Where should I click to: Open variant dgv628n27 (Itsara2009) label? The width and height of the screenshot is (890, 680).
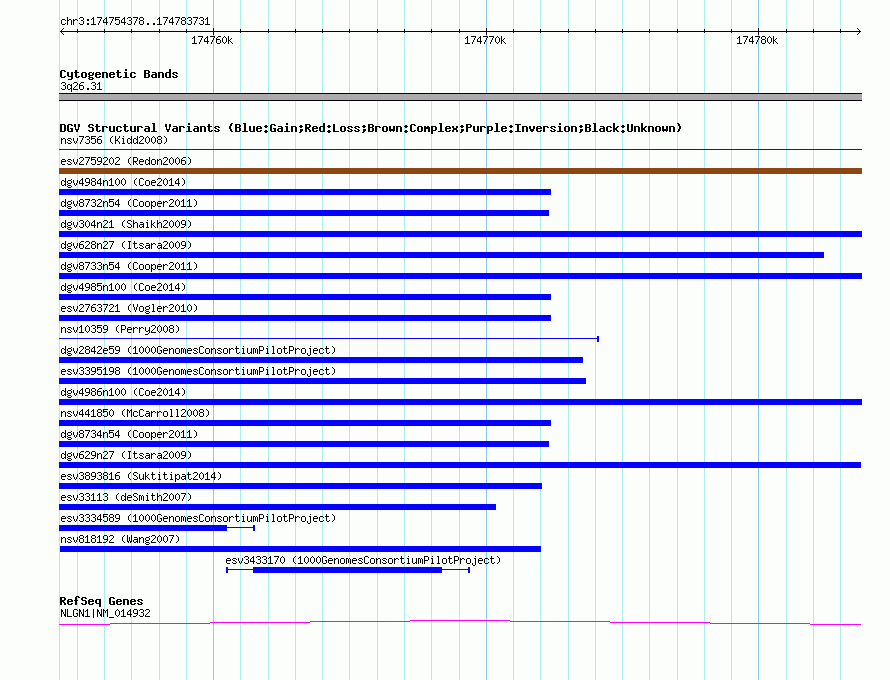126,245
